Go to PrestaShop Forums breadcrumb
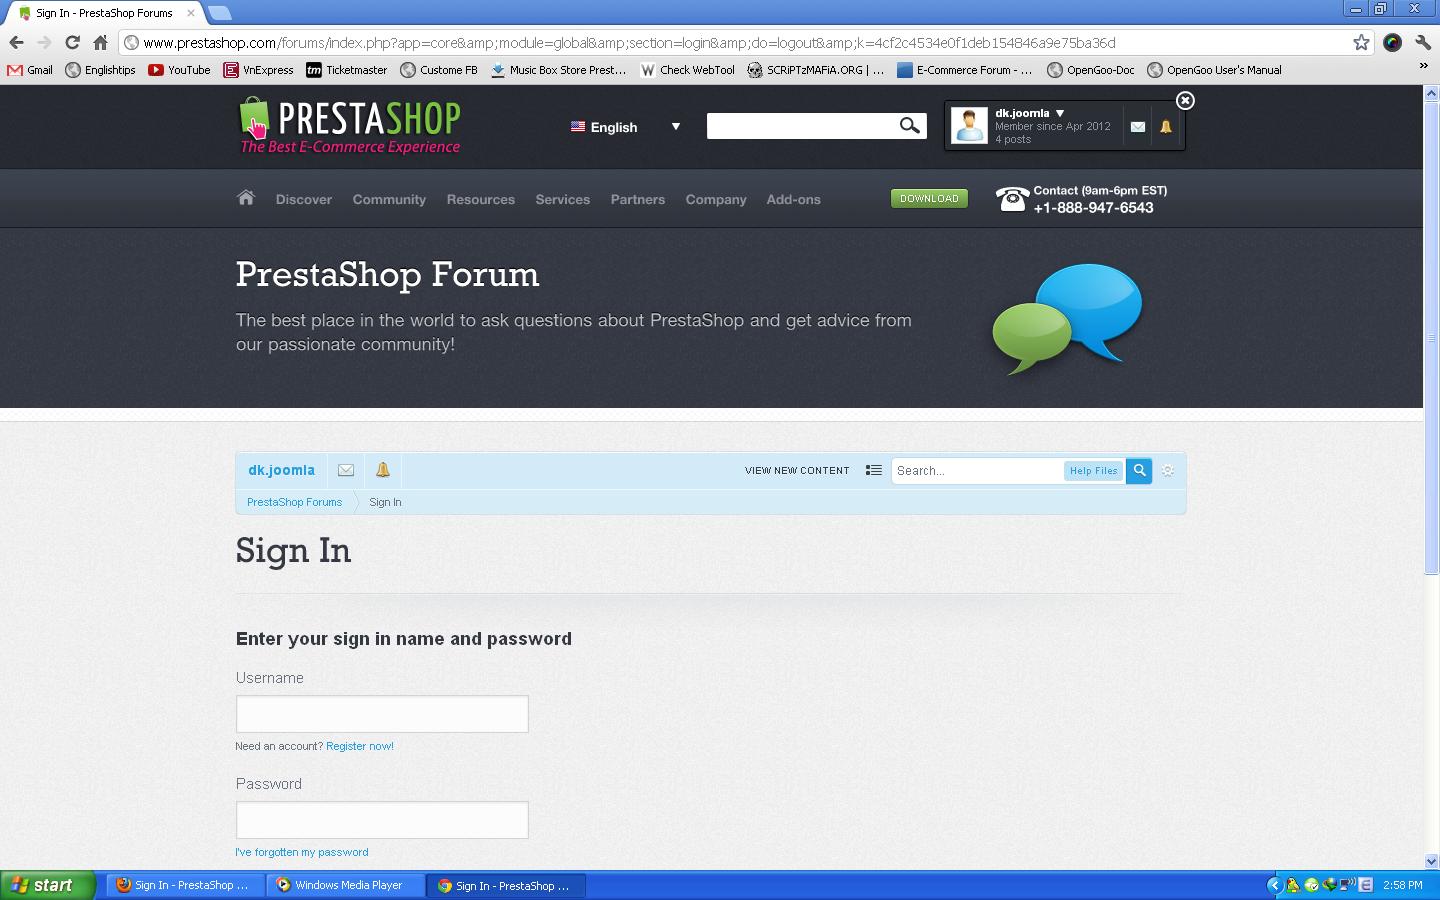This screenshot has width=1440, height=900. click(294, 502)
